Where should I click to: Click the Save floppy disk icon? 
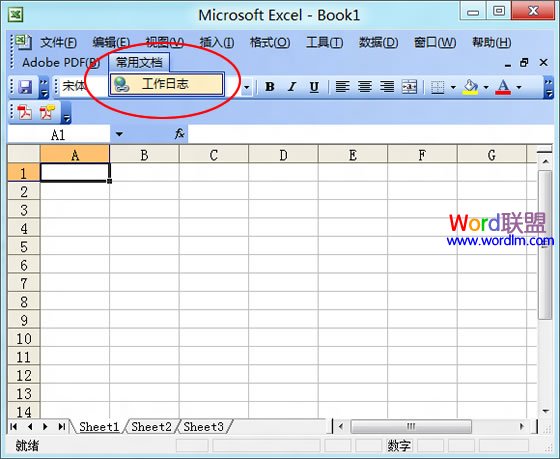point(25,87)
